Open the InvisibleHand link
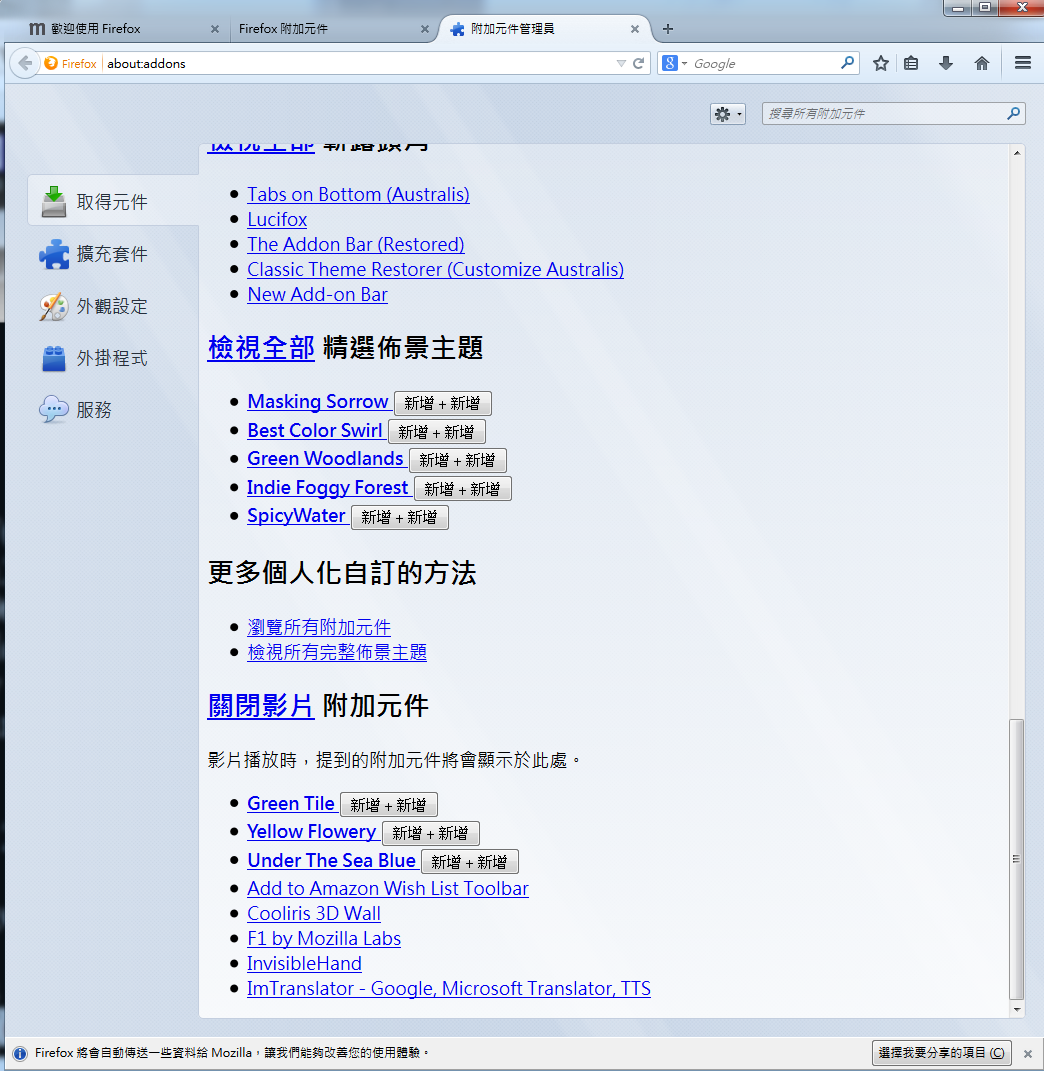Viewport: 1044px width, 1071px height. click(x=304, y=964)
